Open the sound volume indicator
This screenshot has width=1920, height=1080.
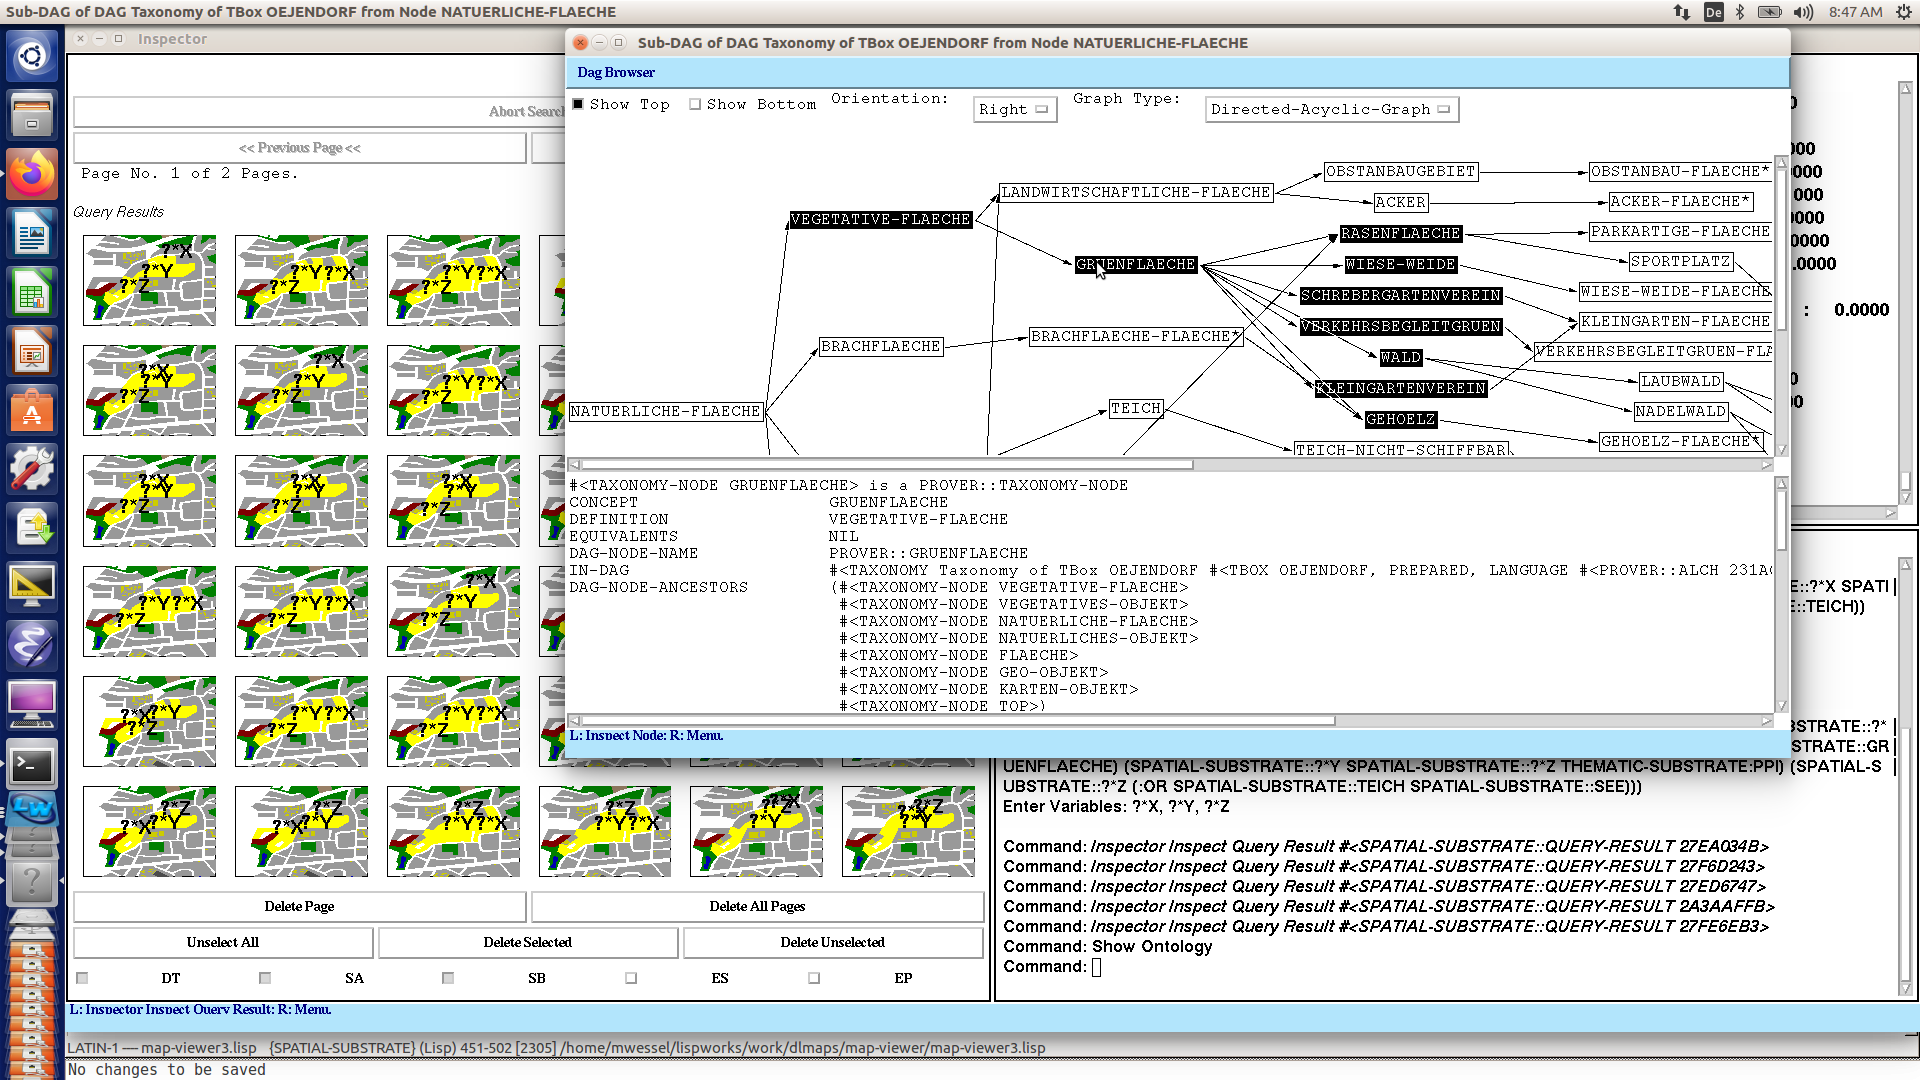[x=1803, y=12]
